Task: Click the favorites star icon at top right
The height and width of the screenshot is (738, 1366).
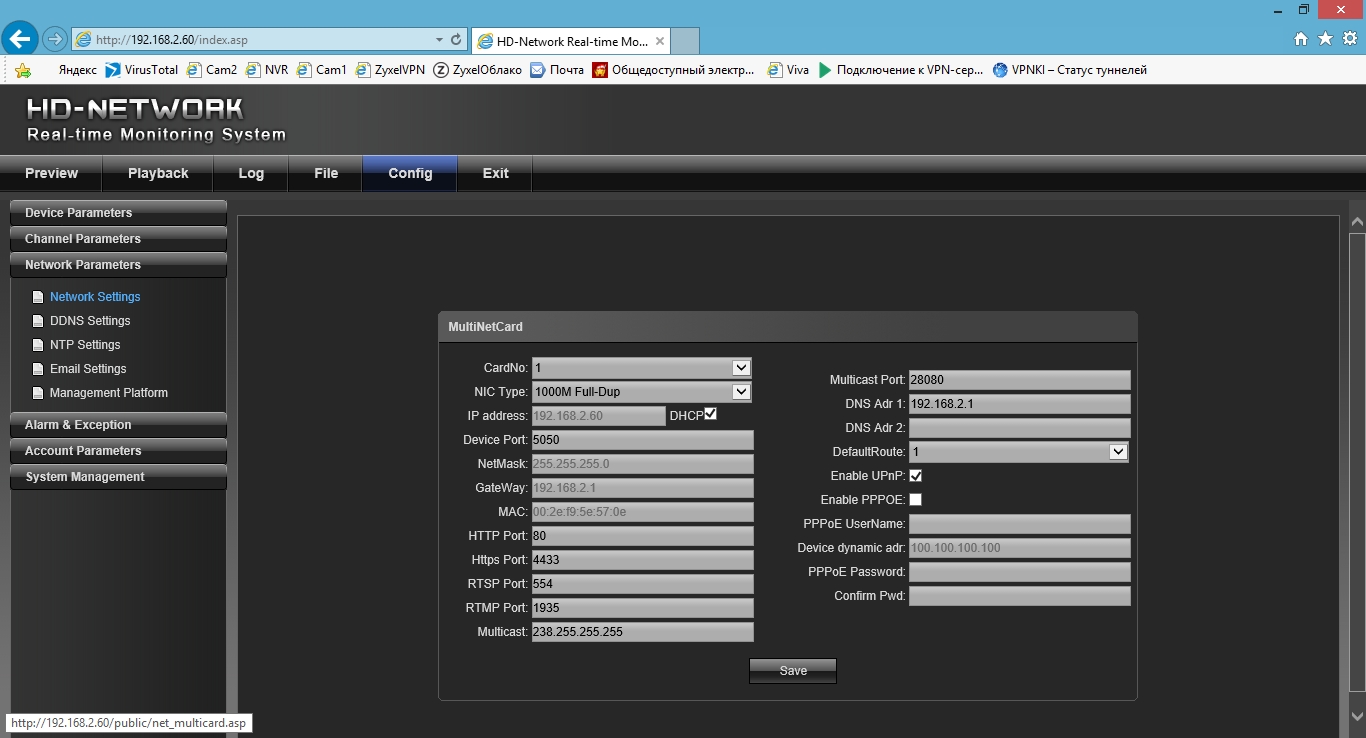Action: 1325,39
